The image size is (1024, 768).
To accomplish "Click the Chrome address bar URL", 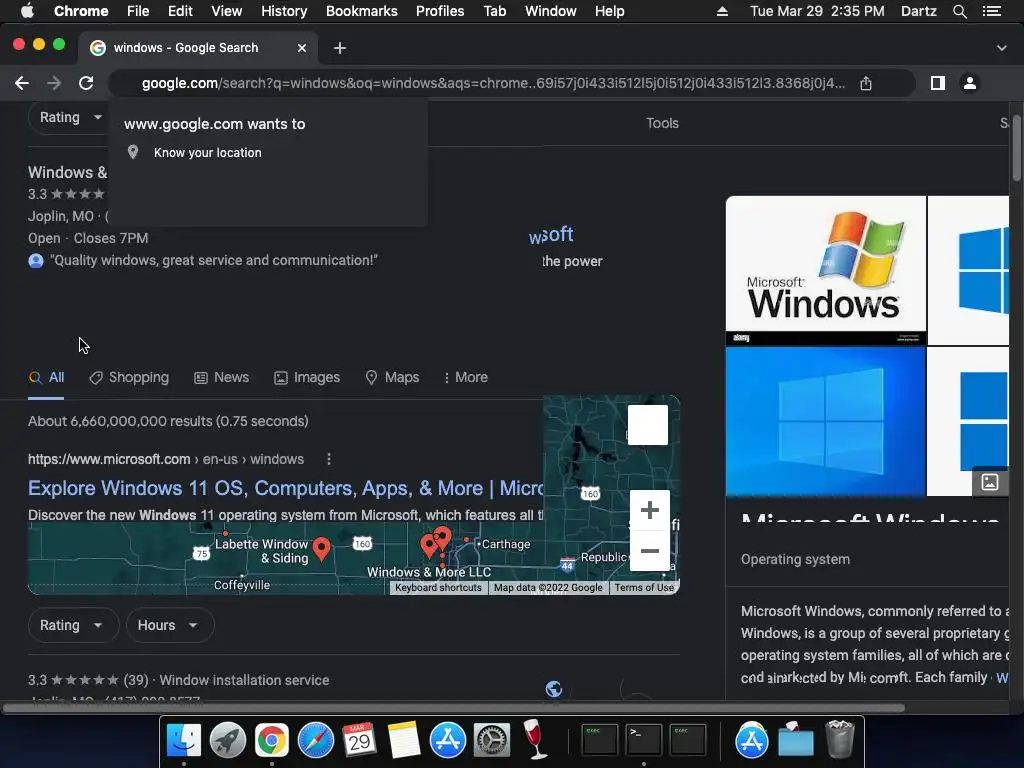I will 493,83.
